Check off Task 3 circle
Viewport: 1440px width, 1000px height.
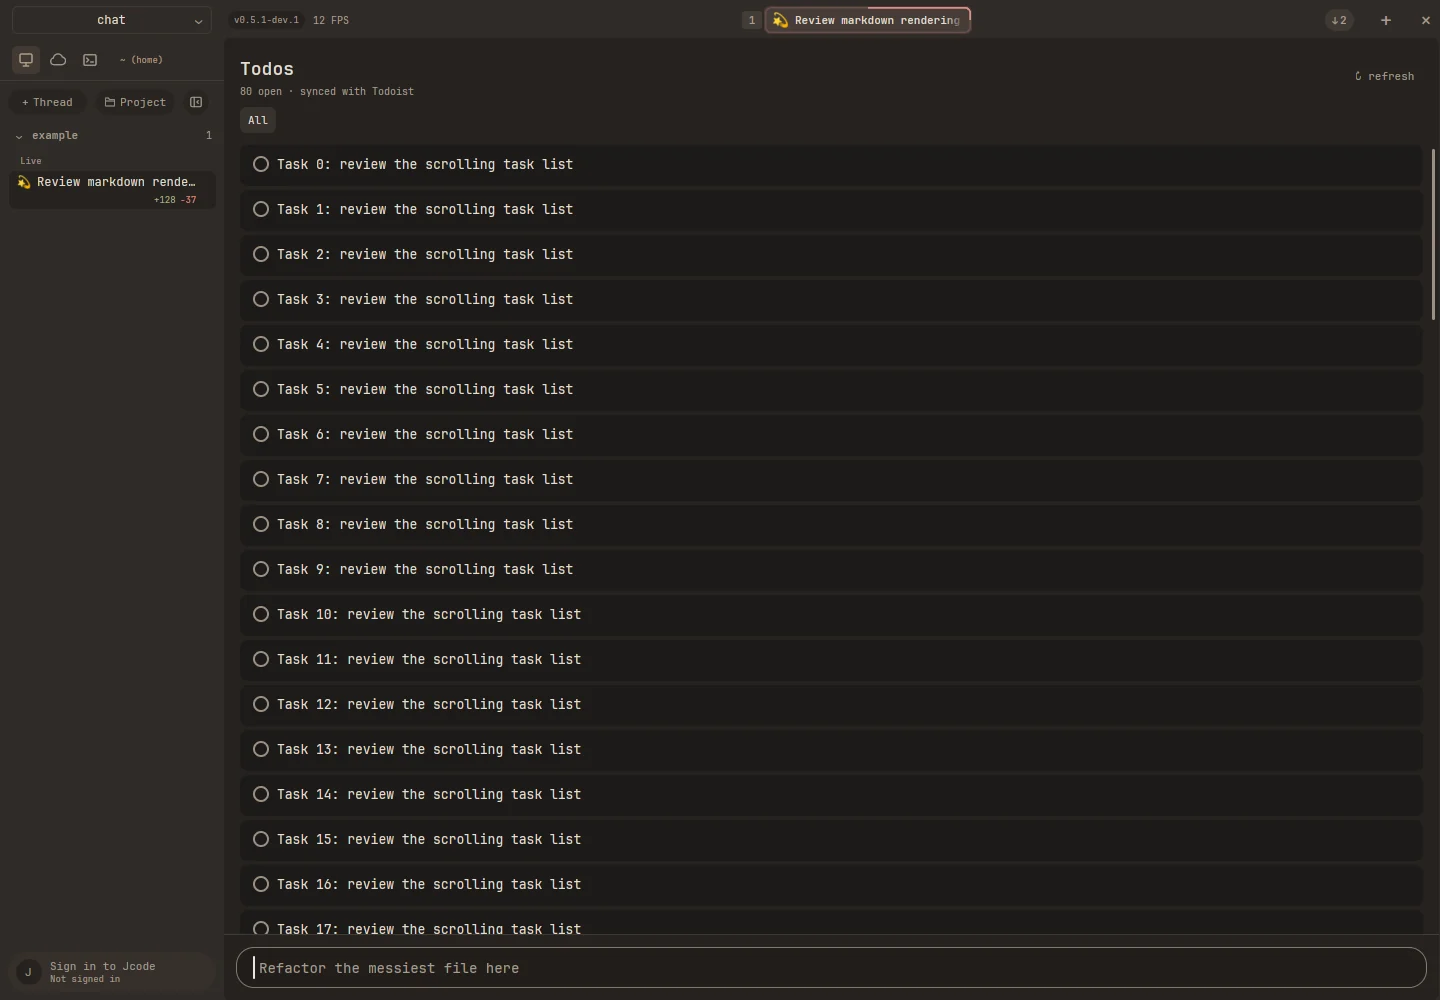[x=261, y=299]
